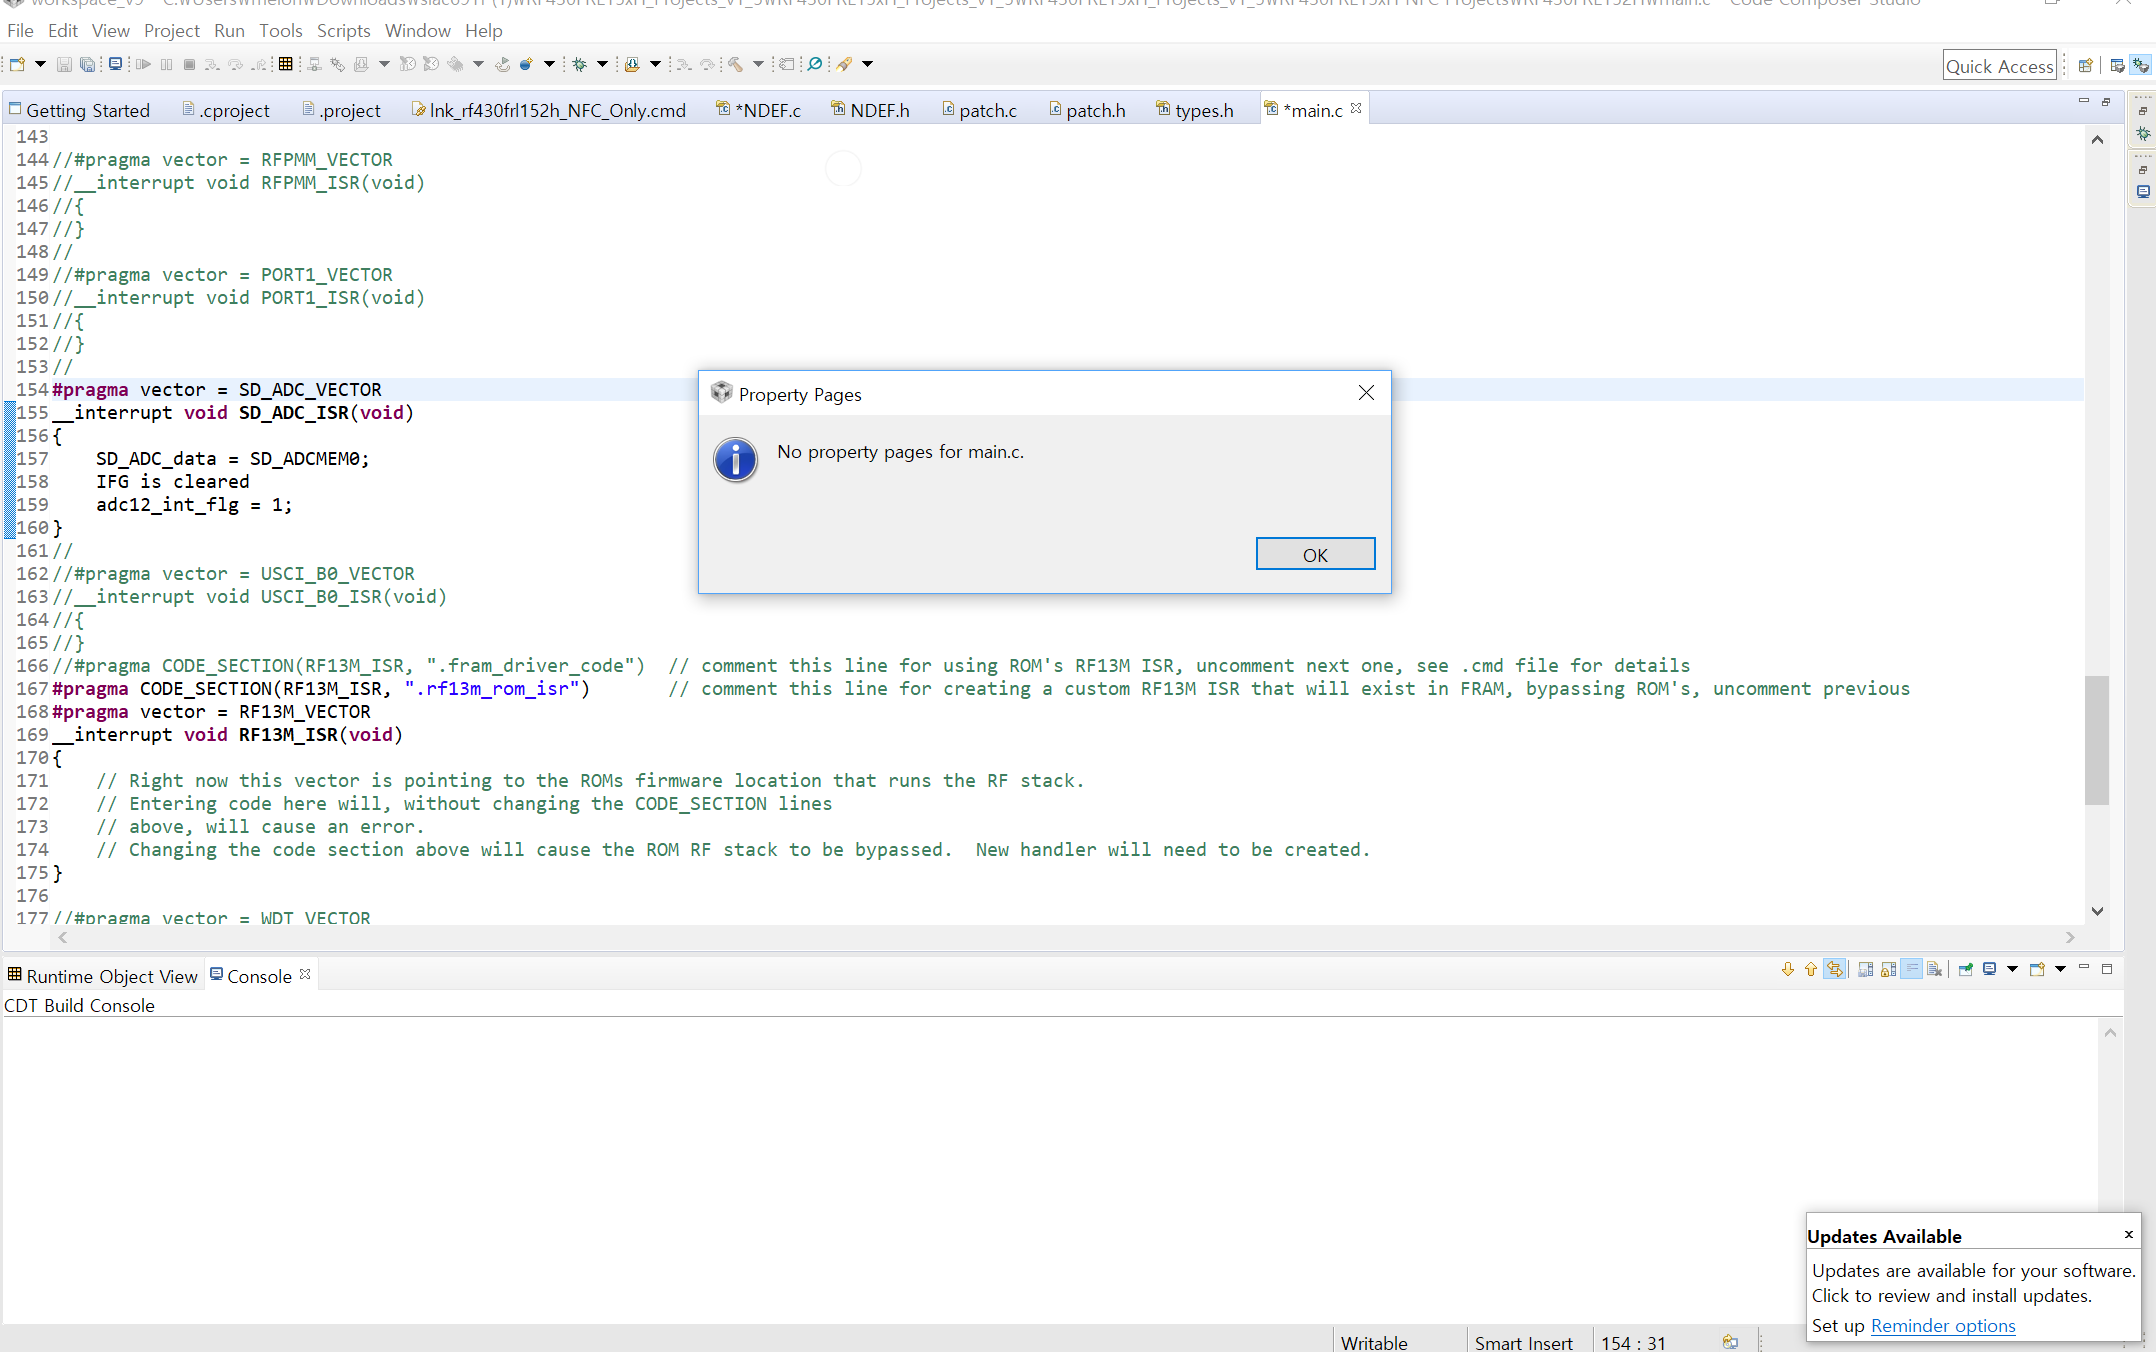Click the yellow grid memory icon

286,64
